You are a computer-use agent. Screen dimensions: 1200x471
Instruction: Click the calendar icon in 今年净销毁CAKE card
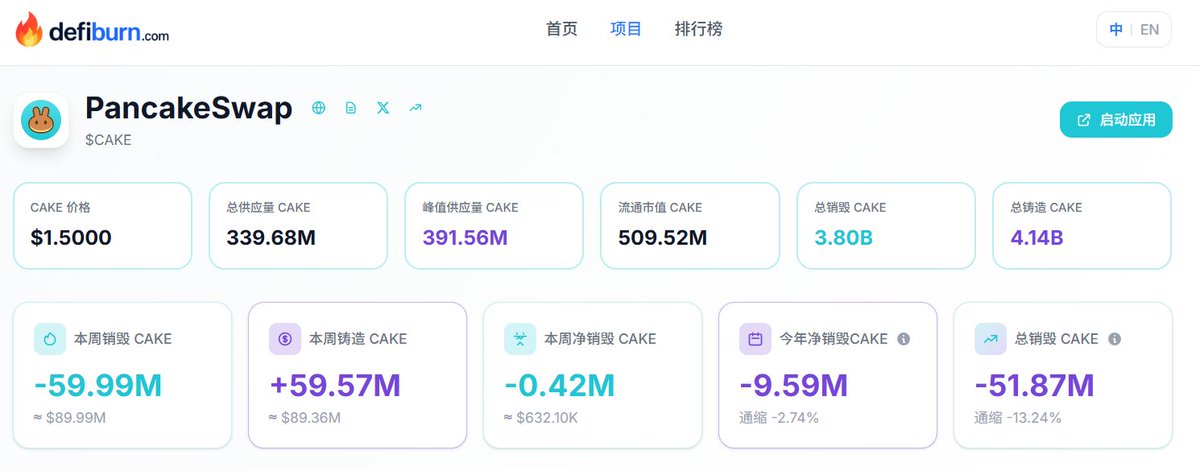(x=755, y=339)
